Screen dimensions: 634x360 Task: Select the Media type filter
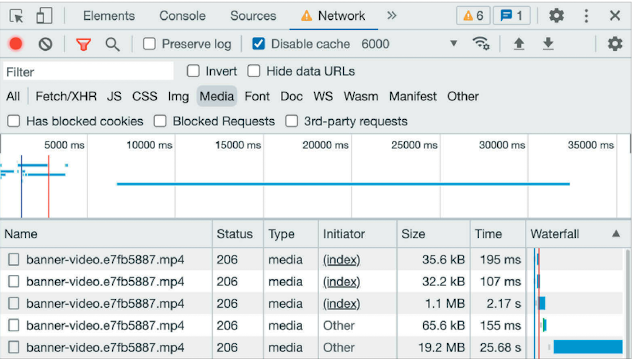(217, 96)
